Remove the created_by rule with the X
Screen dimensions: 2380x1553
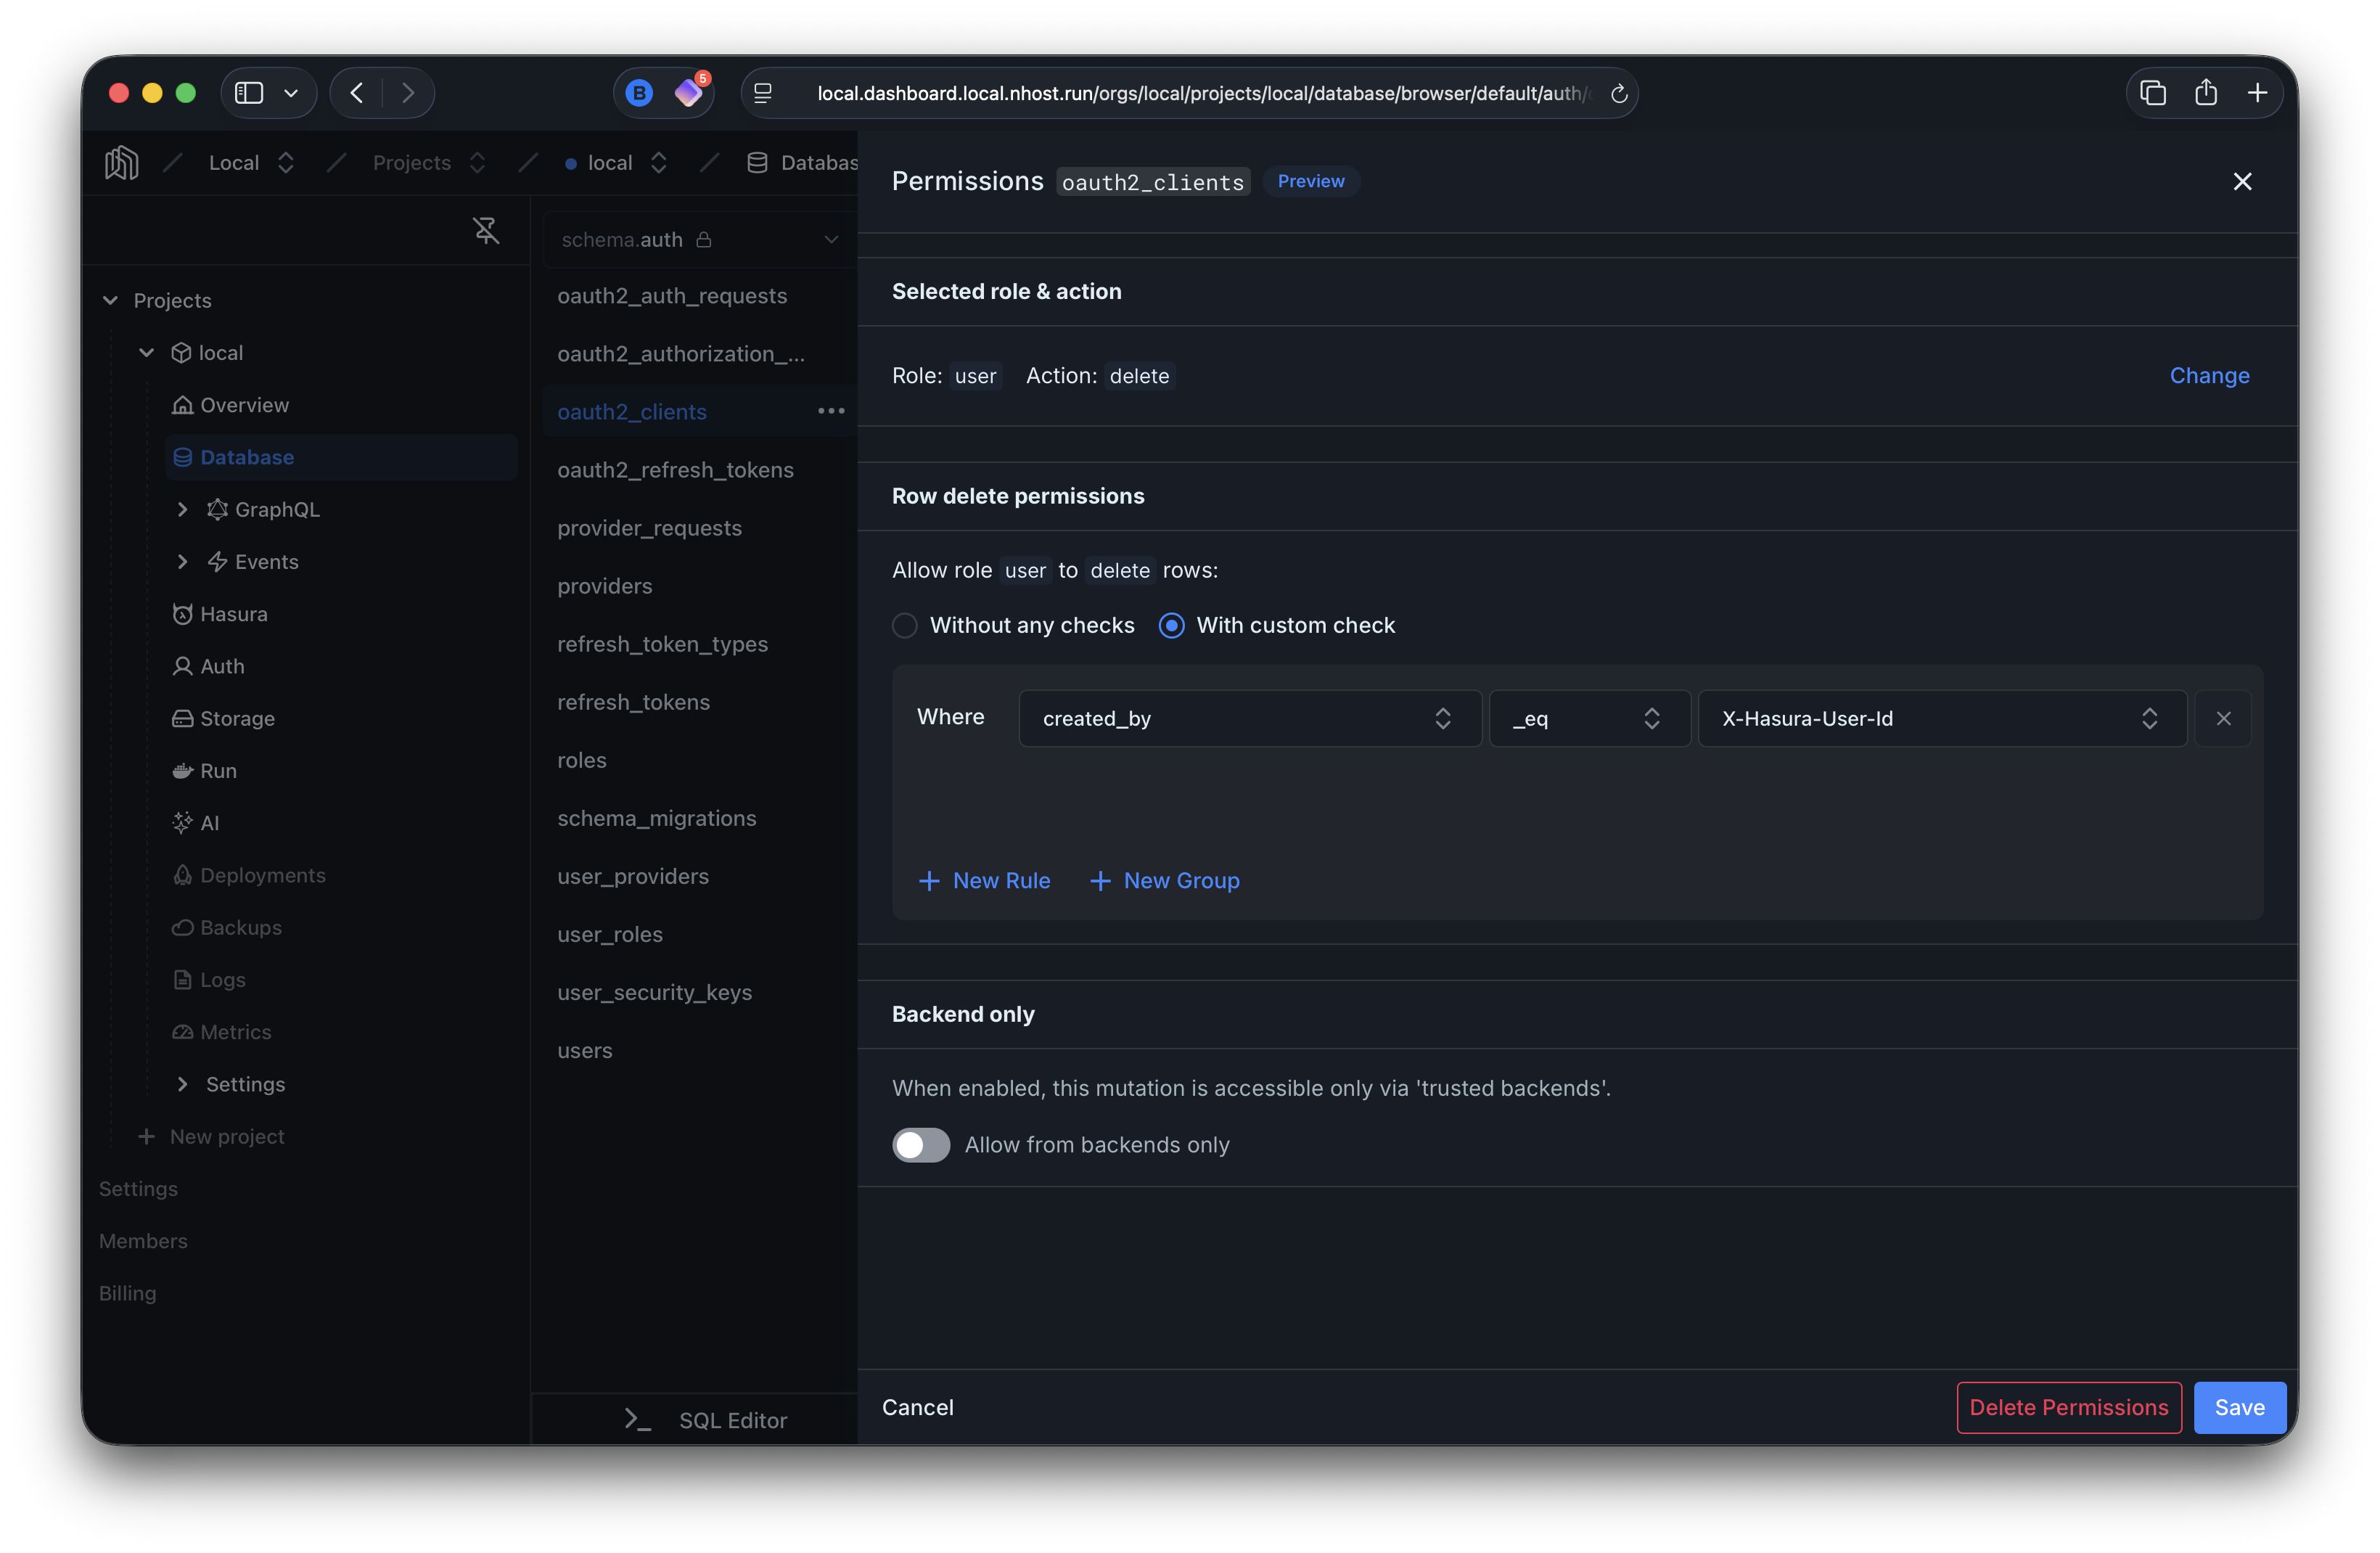coord(2224,718)
